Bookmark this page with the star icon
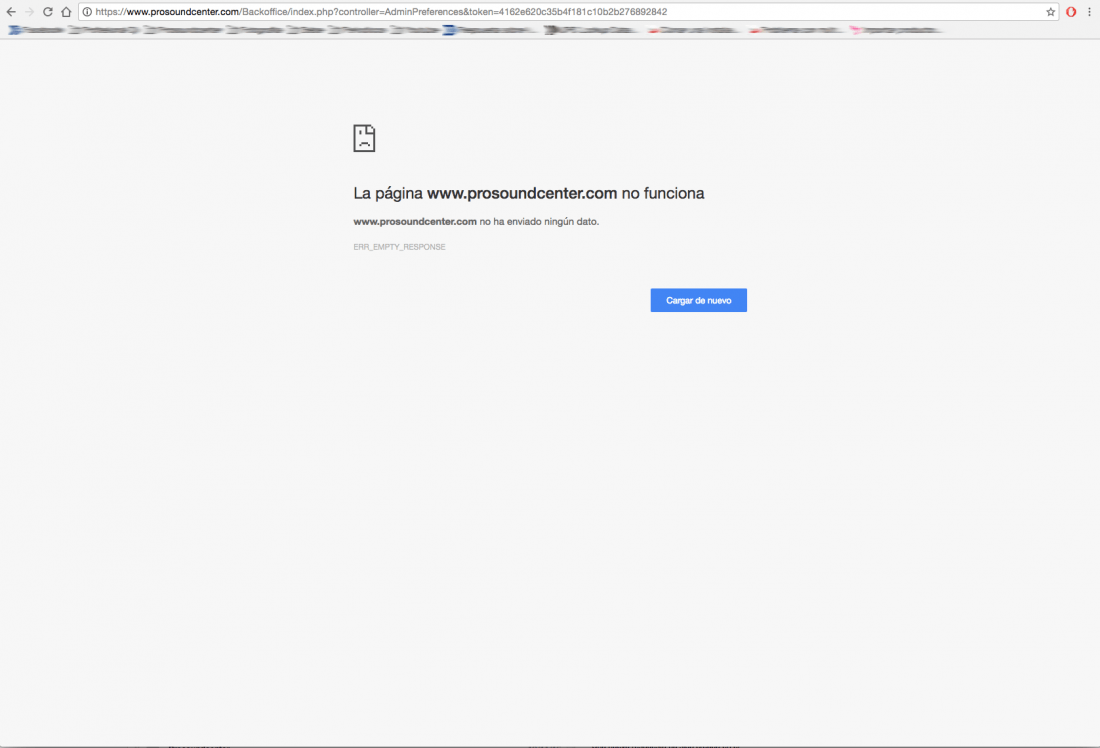 [1050, 12]
